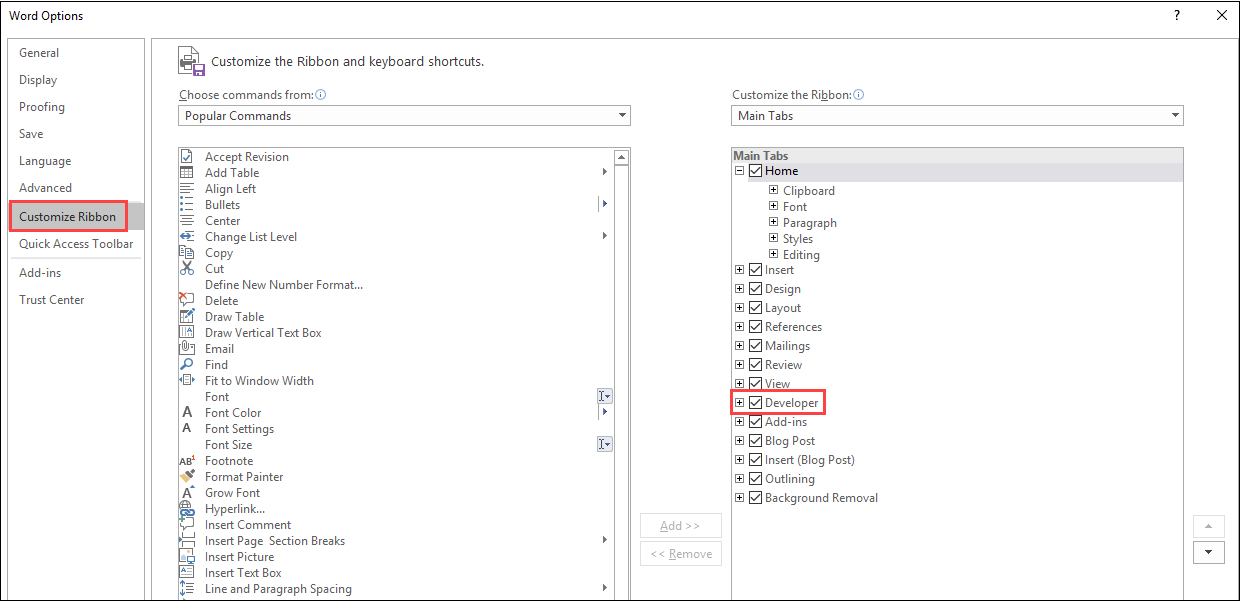Click the Center alignment icon

tap(186, 221)
